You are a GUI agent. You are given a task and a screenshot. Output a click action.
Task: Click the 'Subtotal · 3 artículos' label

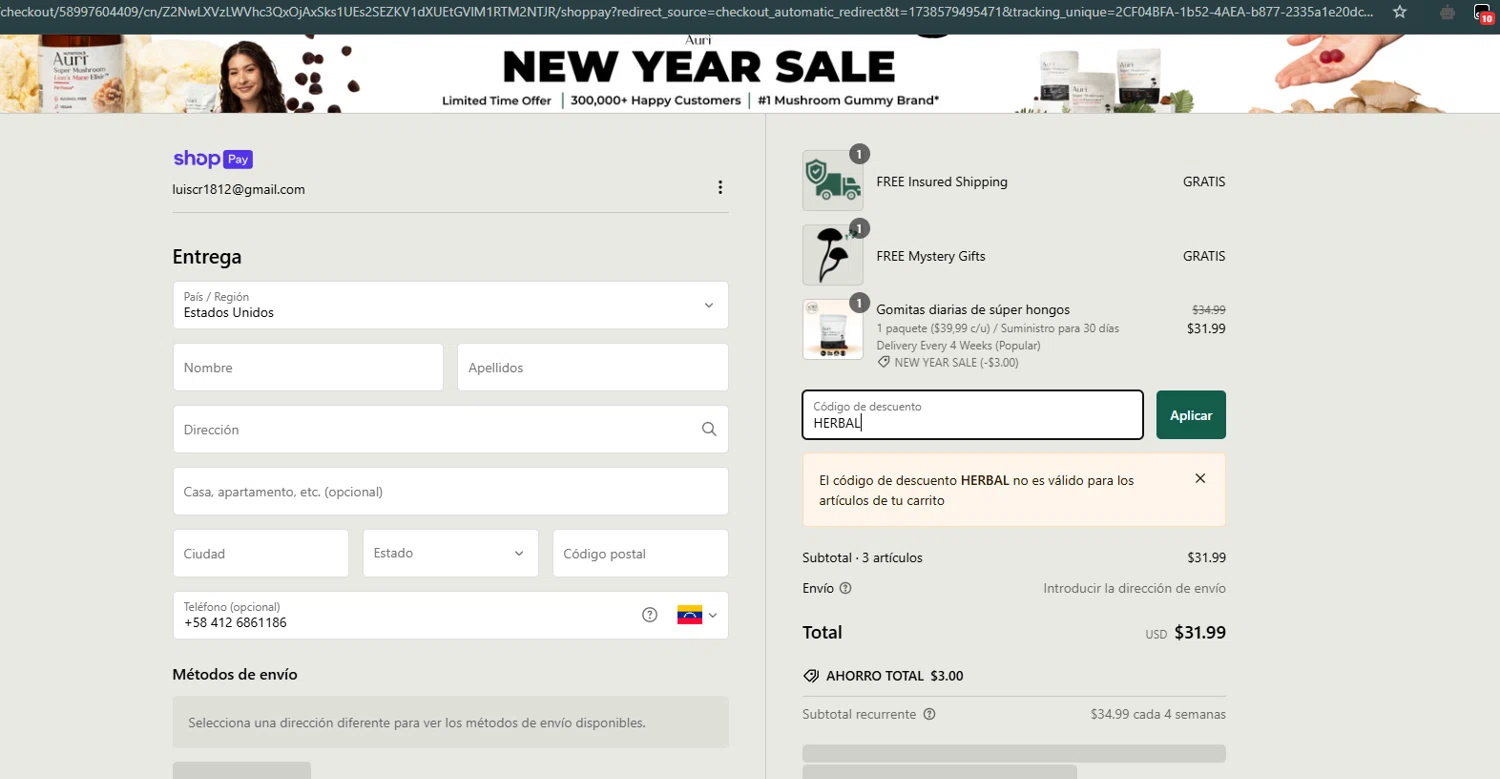862,558
